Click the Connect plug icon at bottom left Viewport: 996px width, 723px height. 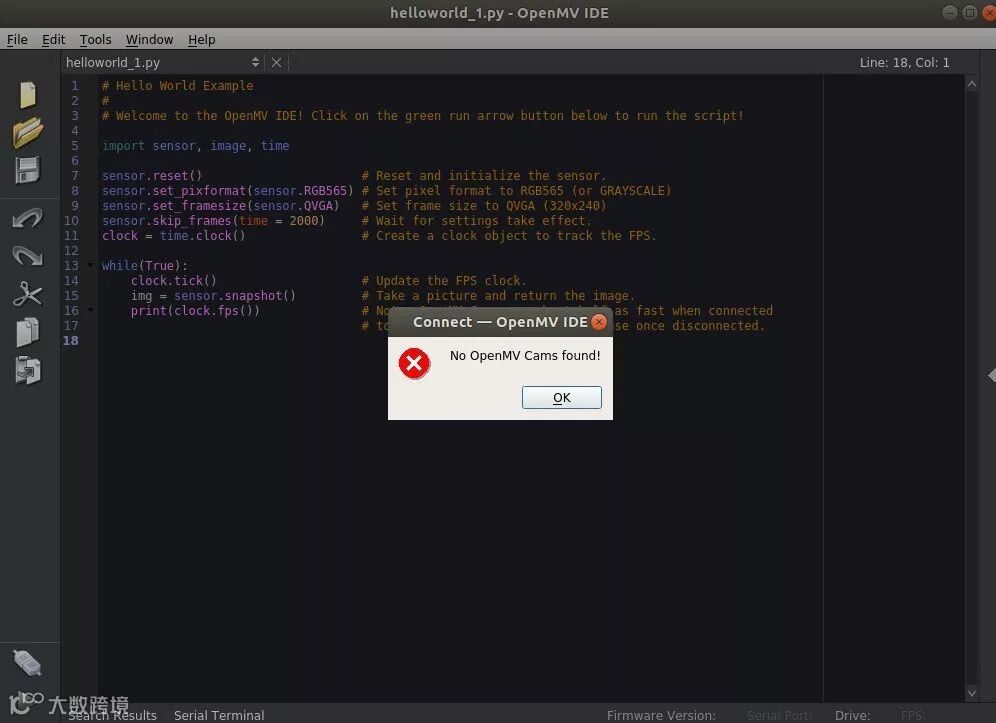[28, 663]
